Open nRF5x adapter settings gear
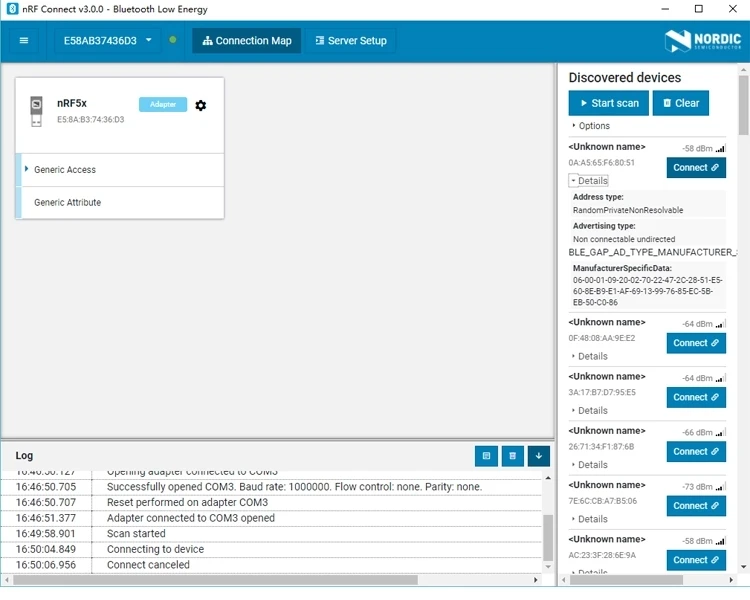Screen dimensions: 750x600 coord(200,105)
